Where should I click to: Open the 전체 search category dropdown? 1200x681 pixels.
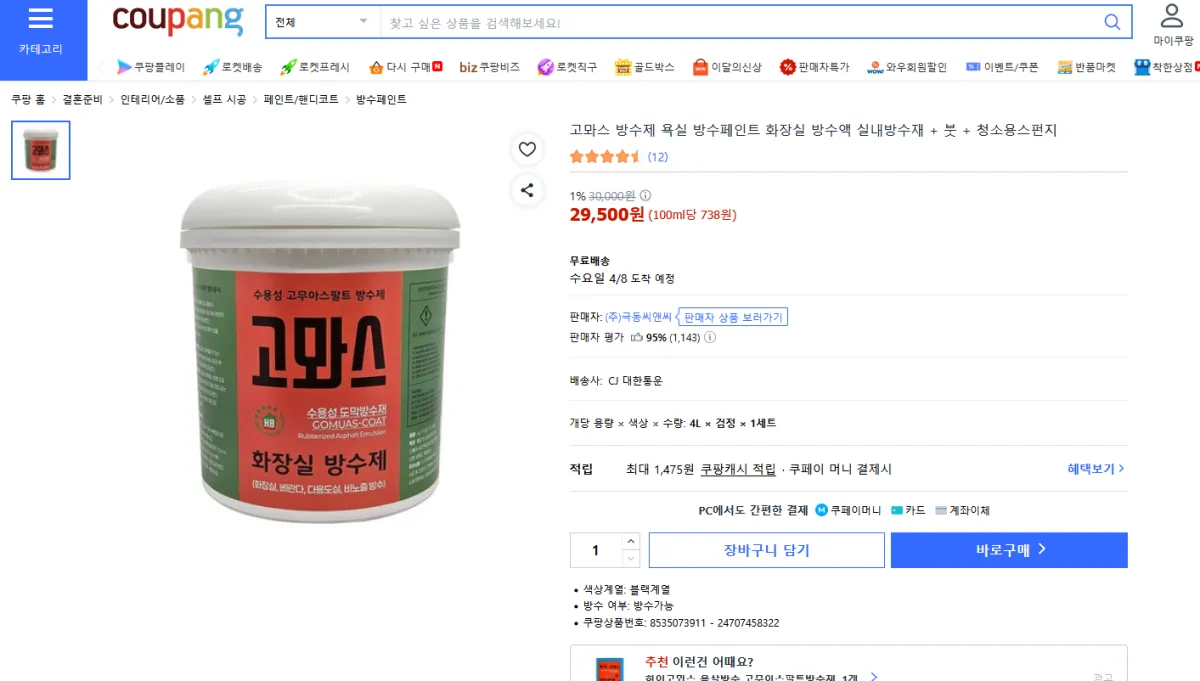point(322,22)
